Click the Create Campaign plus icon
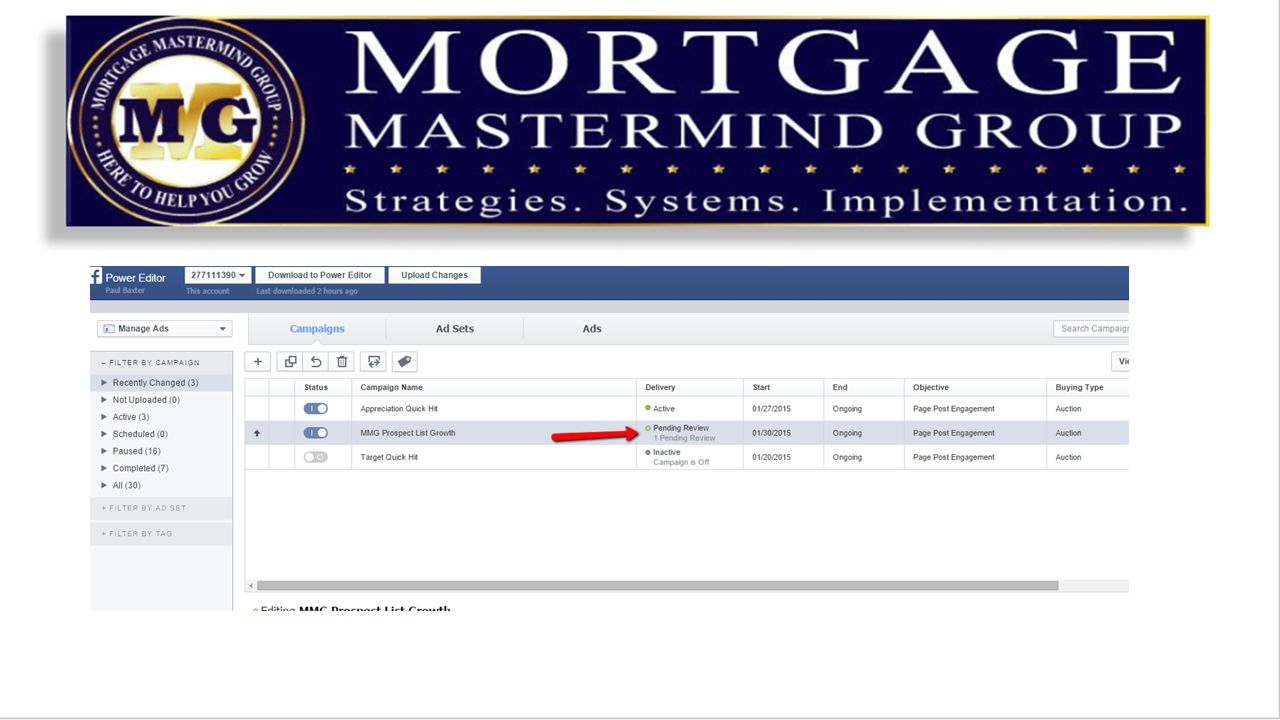This screenshot has height=720, width=1280. (x=258, y=362)
